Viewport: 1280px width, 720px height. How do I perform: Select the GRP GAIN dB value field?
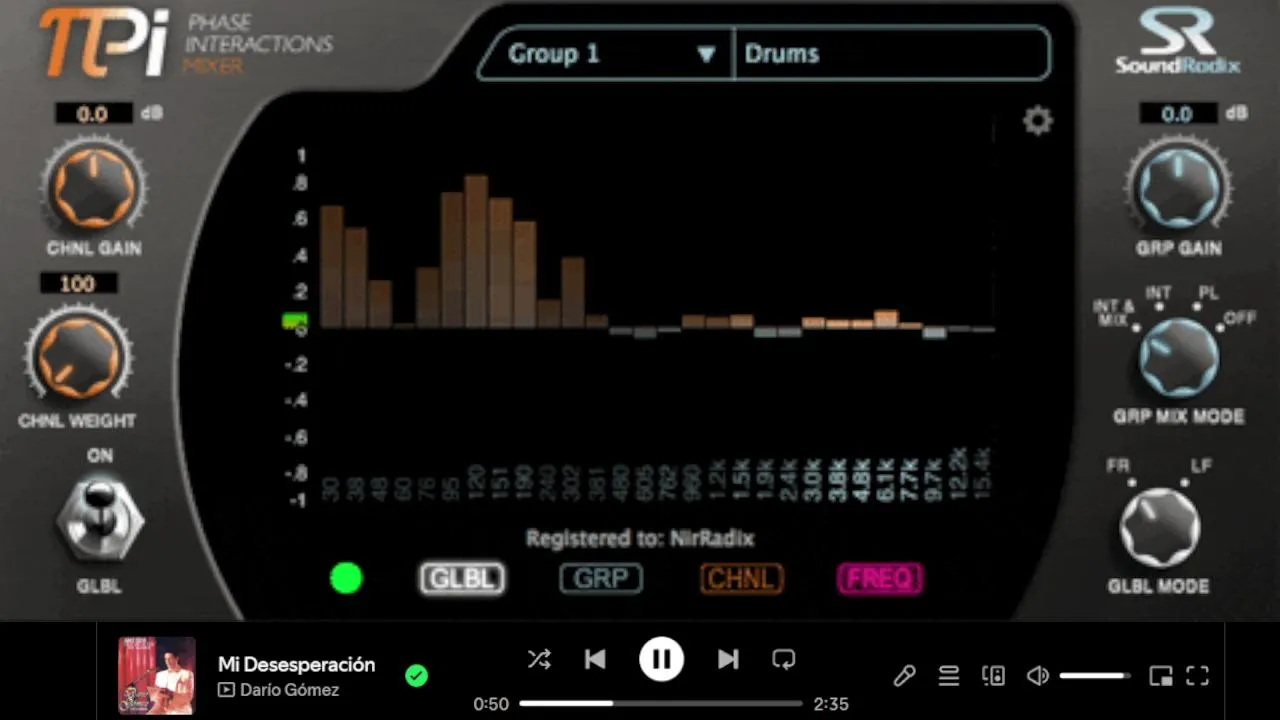click(1177, 114)
